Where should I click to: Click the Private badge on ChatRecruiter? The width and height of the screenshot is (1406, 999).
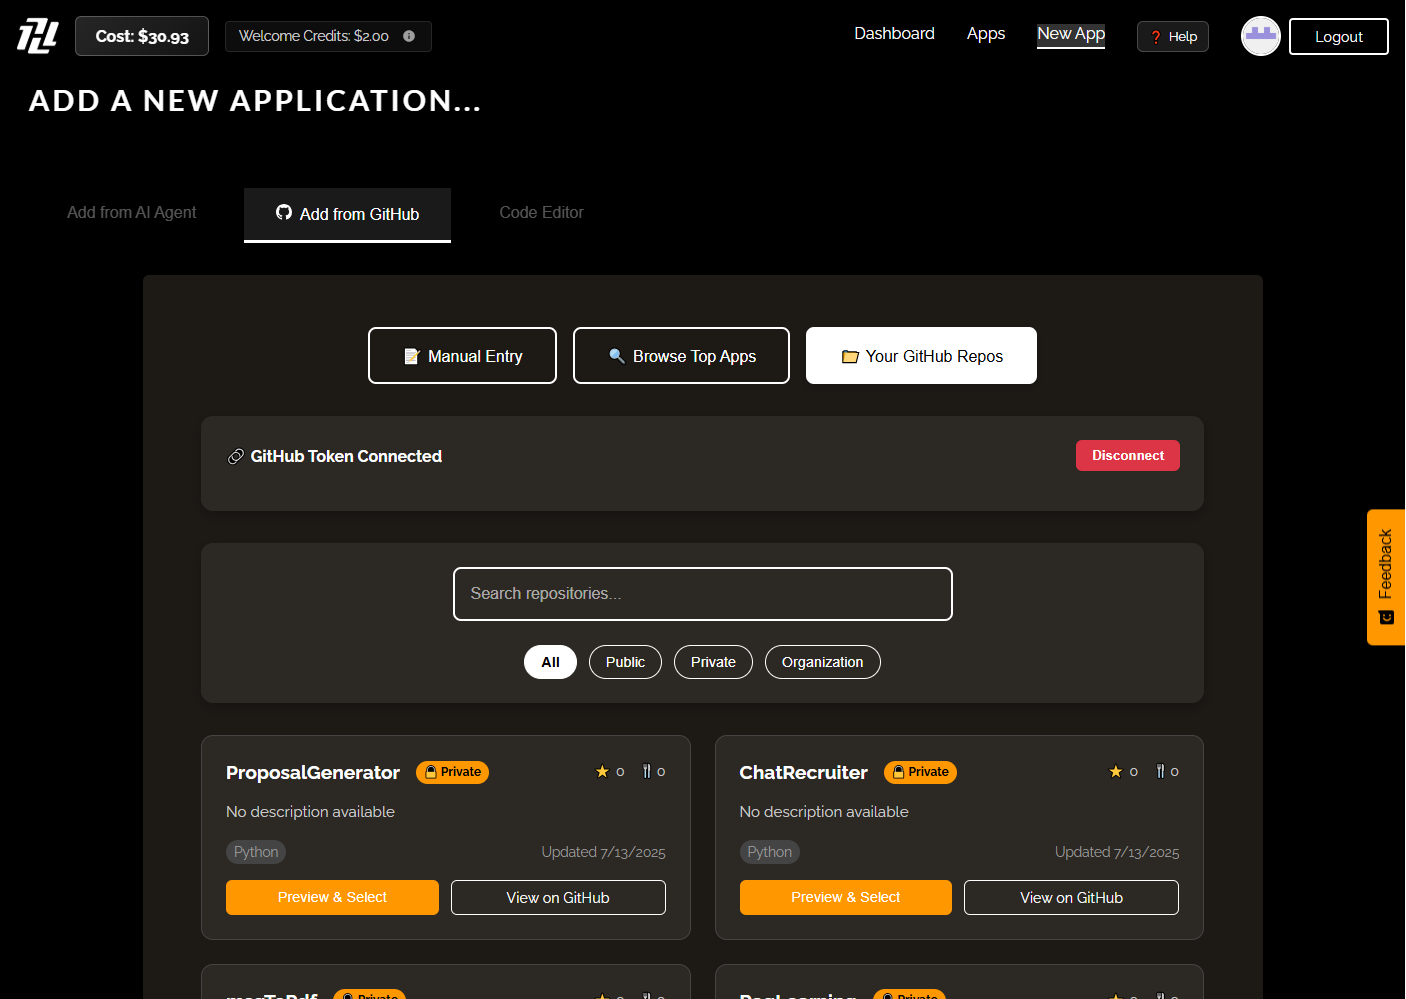[920, 772]
